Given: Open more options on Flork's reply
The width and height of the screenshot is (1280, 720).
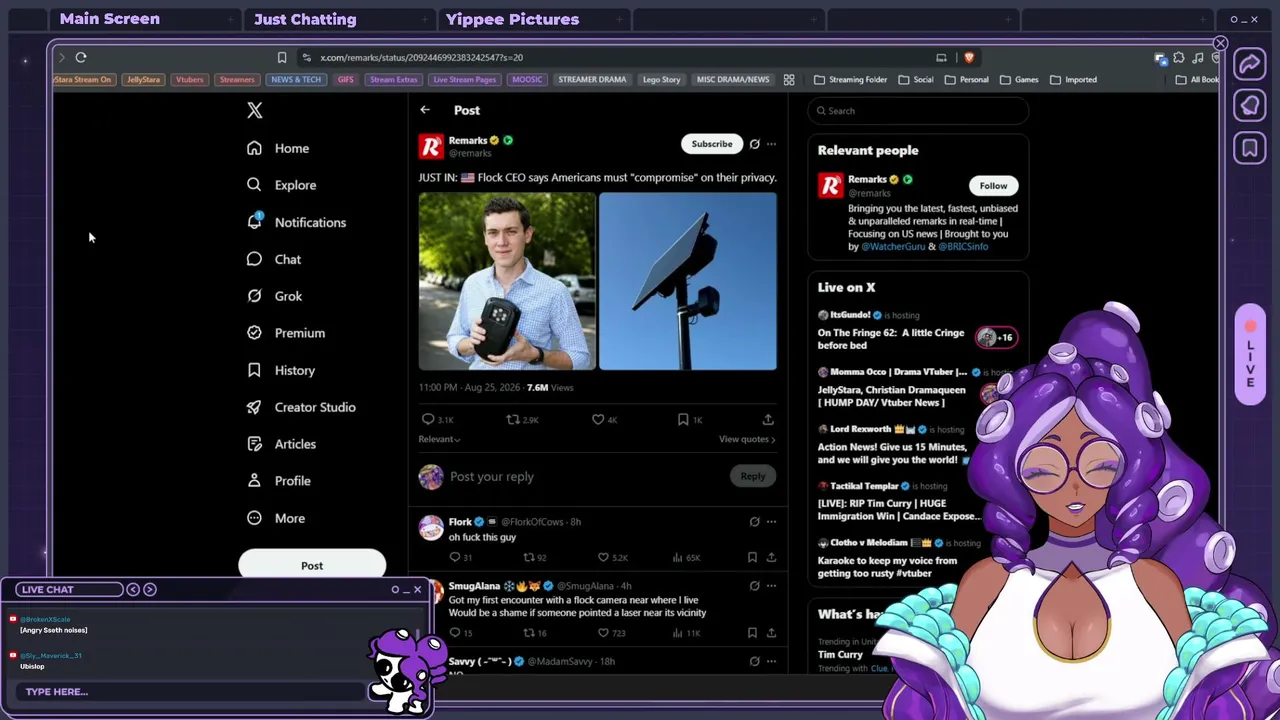Looking at the screenshot, I should [x=771, y=522].
